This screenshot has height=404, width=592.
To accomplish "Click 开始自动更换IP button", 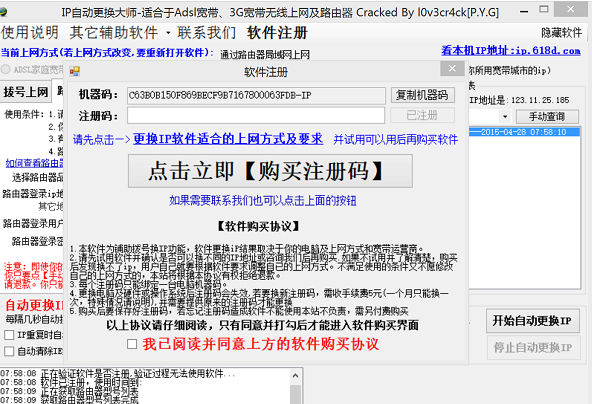I will coord(533,321).
